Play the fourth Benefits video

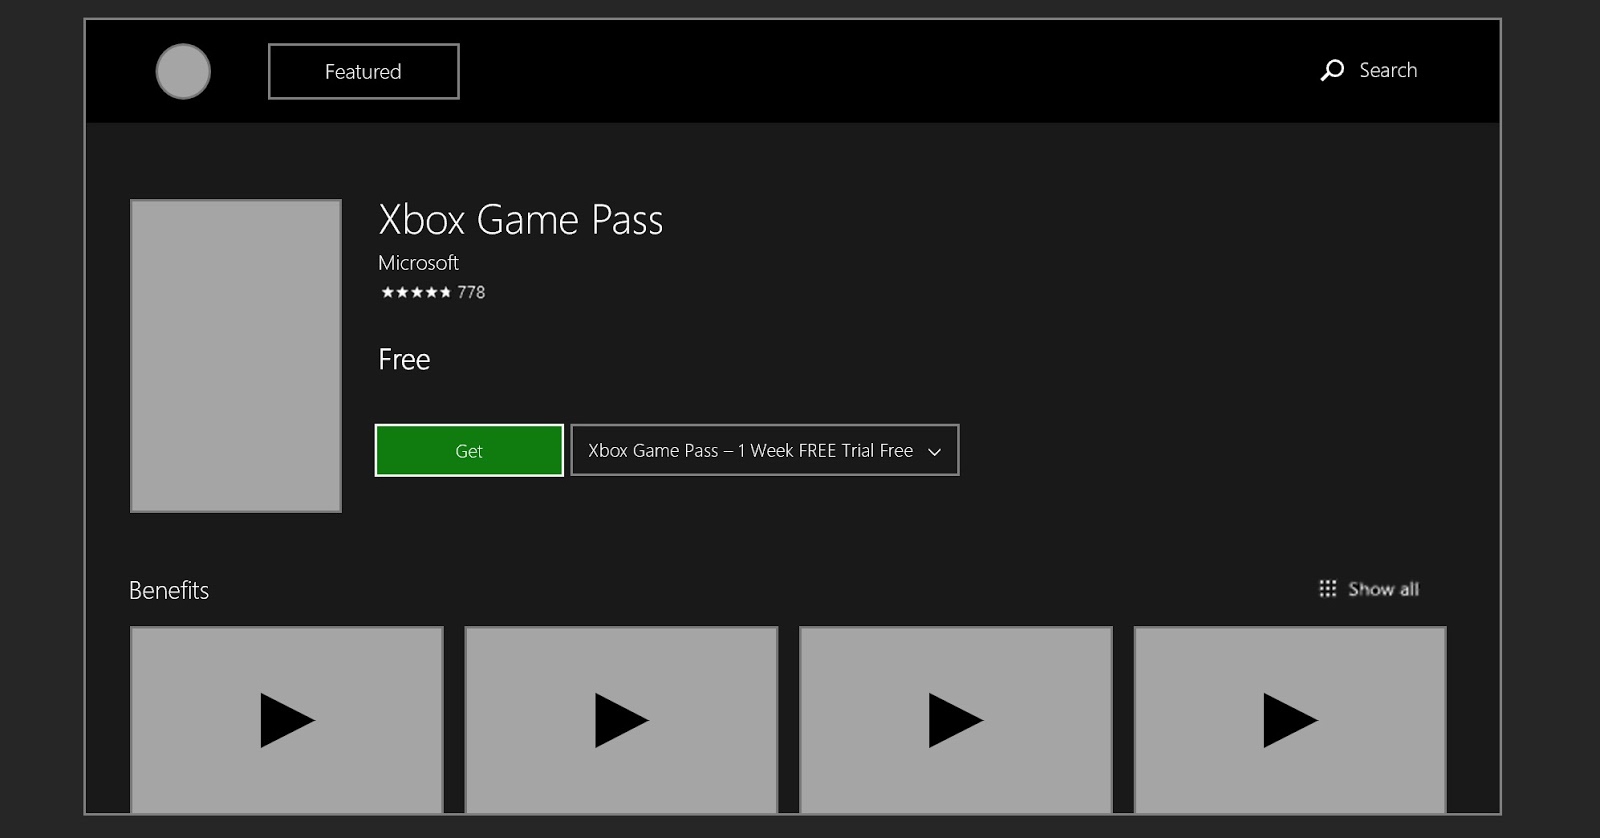tap(1290, 720)
